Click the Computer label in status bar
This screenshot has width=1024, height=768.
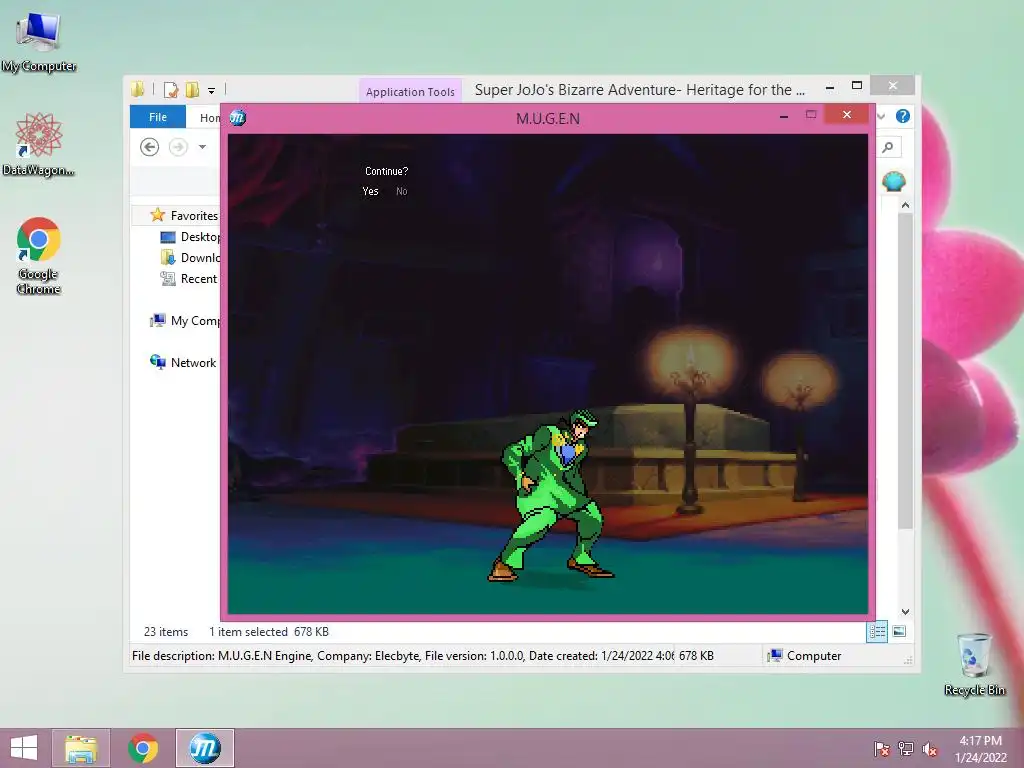point(814,656)
